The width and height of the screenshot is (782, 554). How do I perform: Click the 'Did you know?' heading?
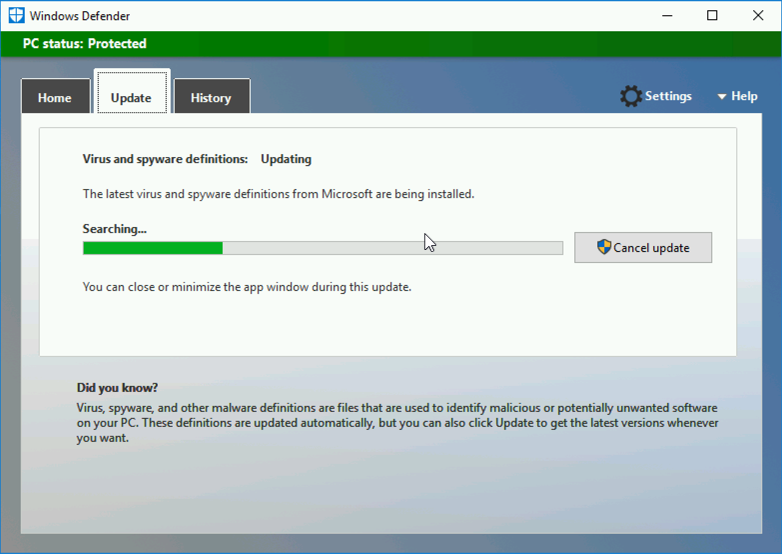[117, 387]
